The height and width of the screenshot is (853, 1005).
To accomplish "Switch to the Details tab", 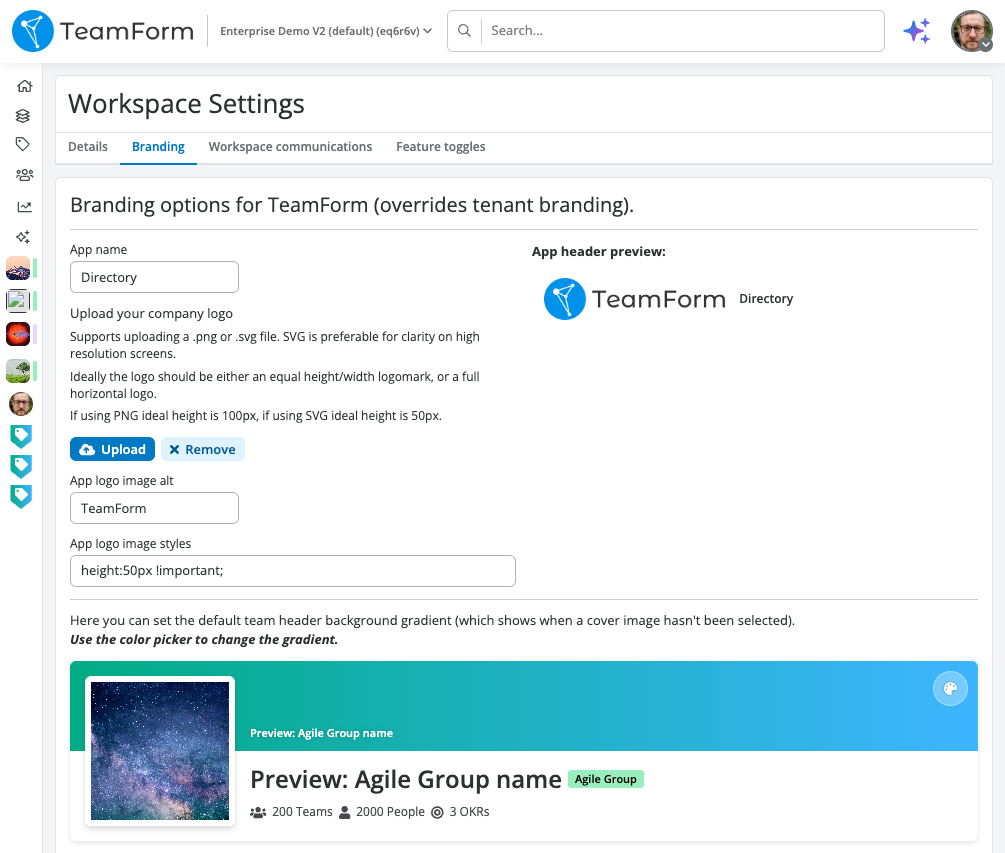I will [88, 147].
